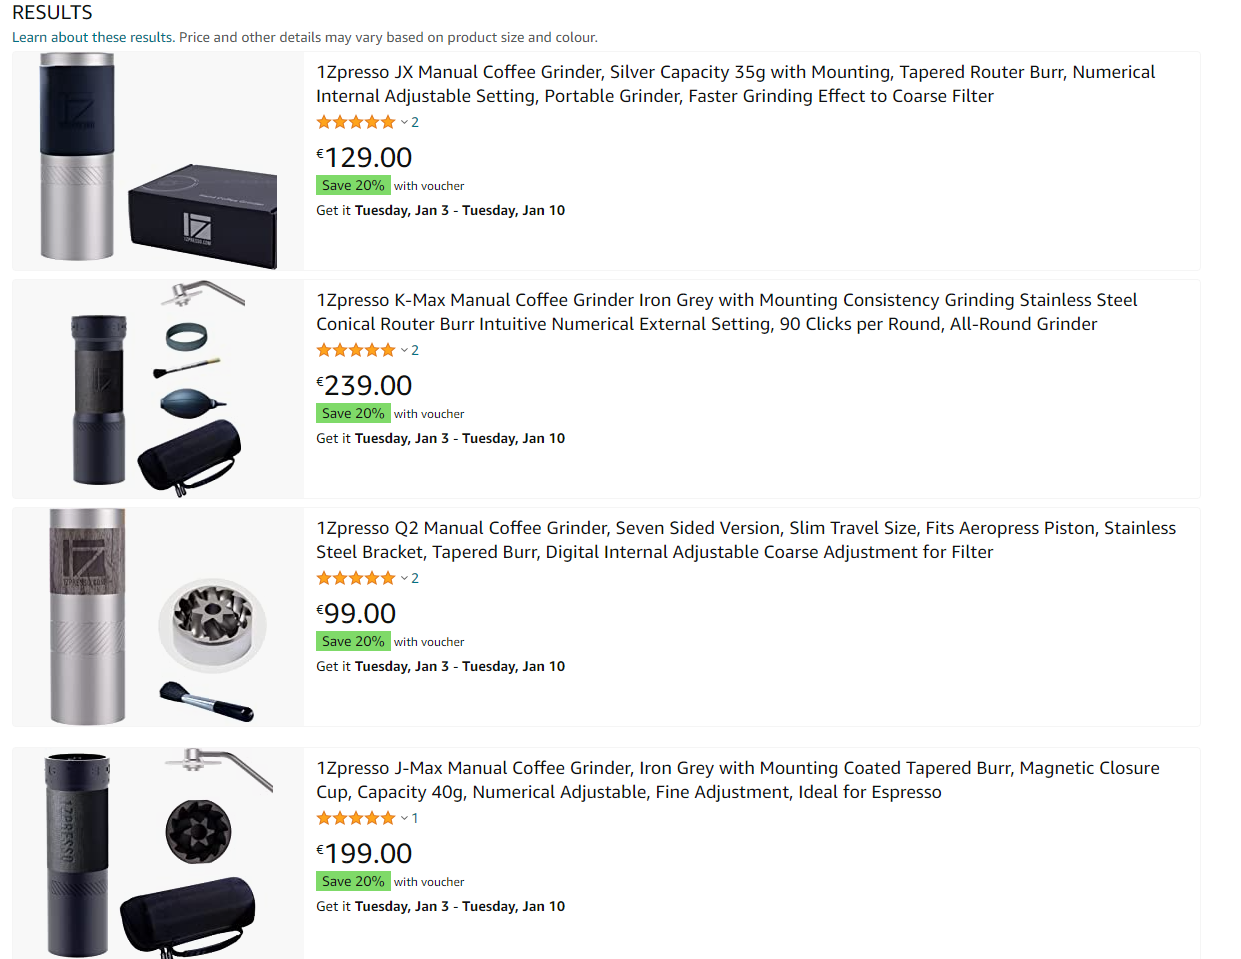Click the star rating of Q2 grinder
This screenshot has width=1241, height=959.
point(356,578)
